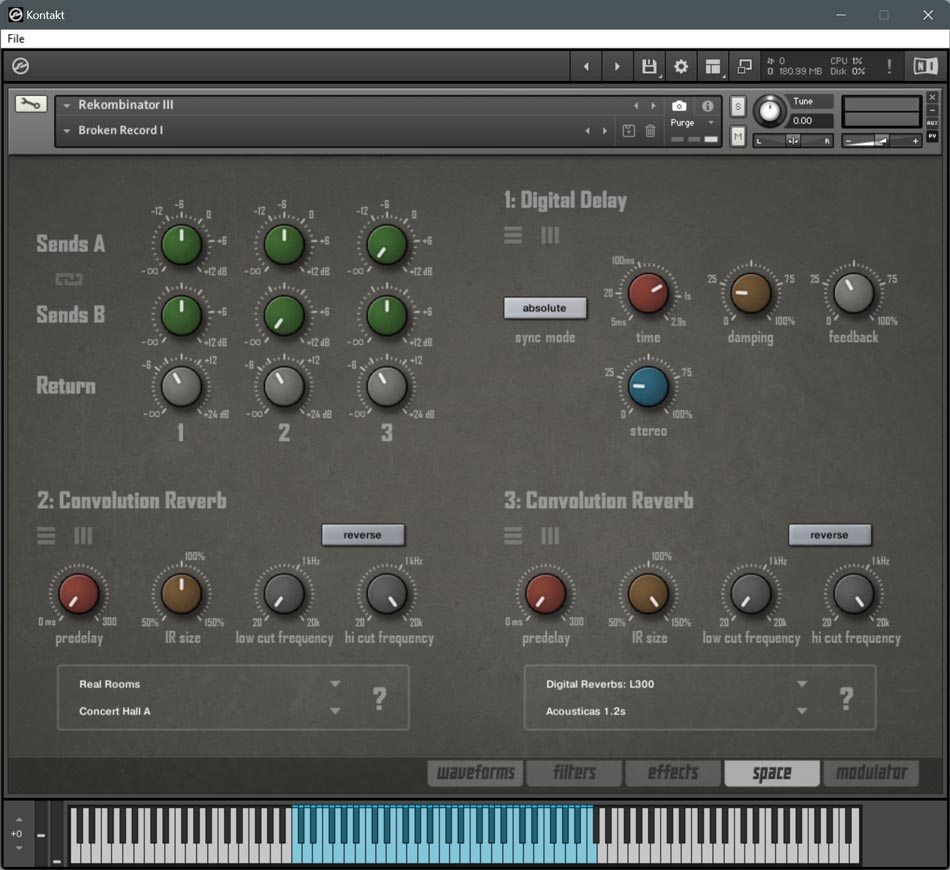Show instrument info icon
Screen dimensions: 950x870
click(x=708, y=106)
